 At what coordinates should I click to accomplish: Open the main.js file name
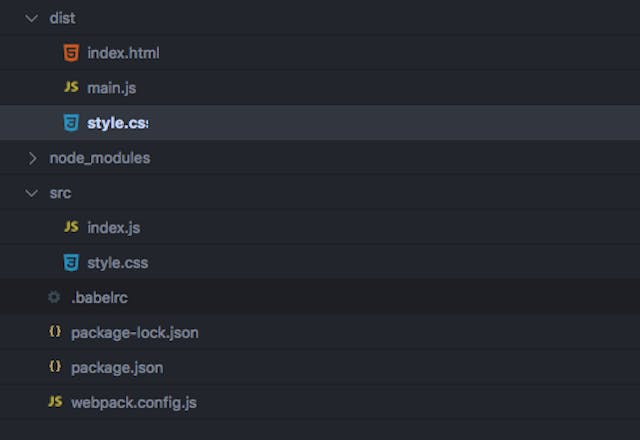point(111,88)
